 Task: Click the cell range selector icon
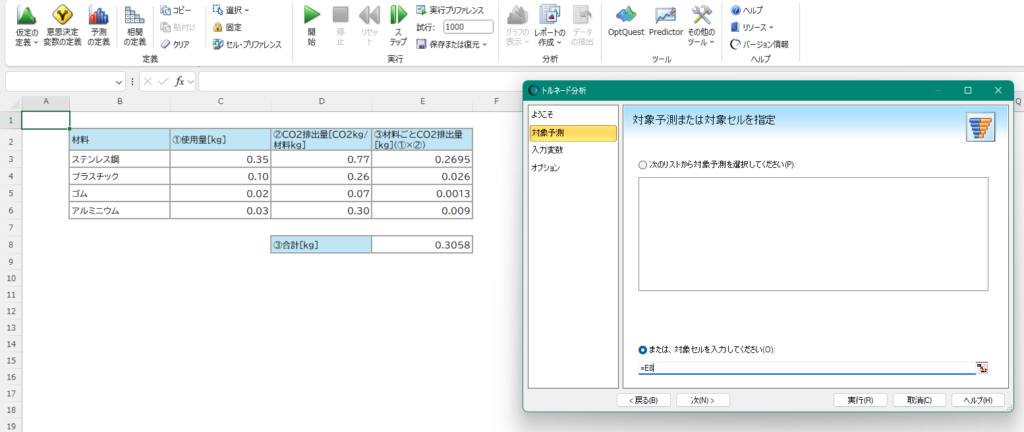point(982,369)
